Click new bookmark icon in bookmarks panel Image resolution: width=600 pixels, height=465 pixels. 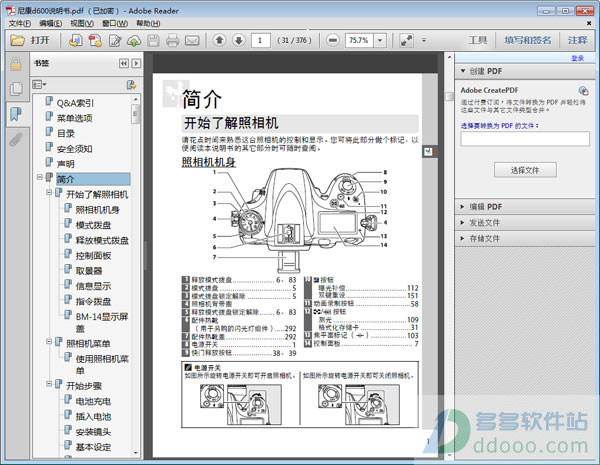[131, 85]
